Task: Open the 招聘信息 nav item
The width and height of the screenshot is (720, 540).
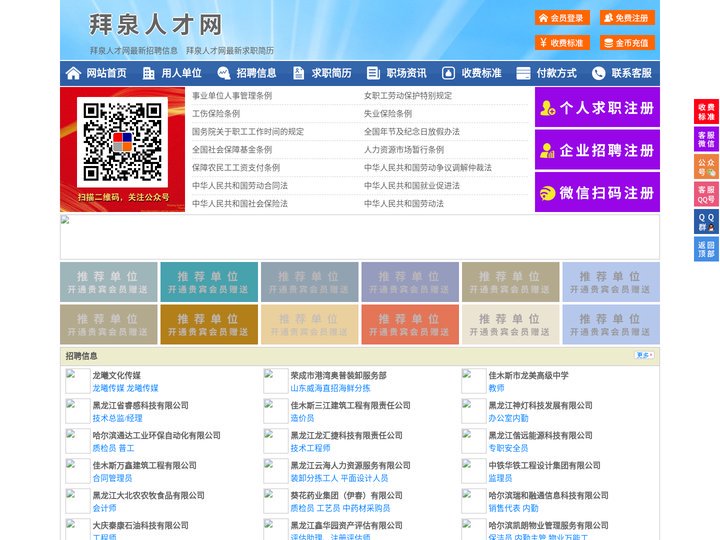Action: pyautogui.click(x=256, y=73)
